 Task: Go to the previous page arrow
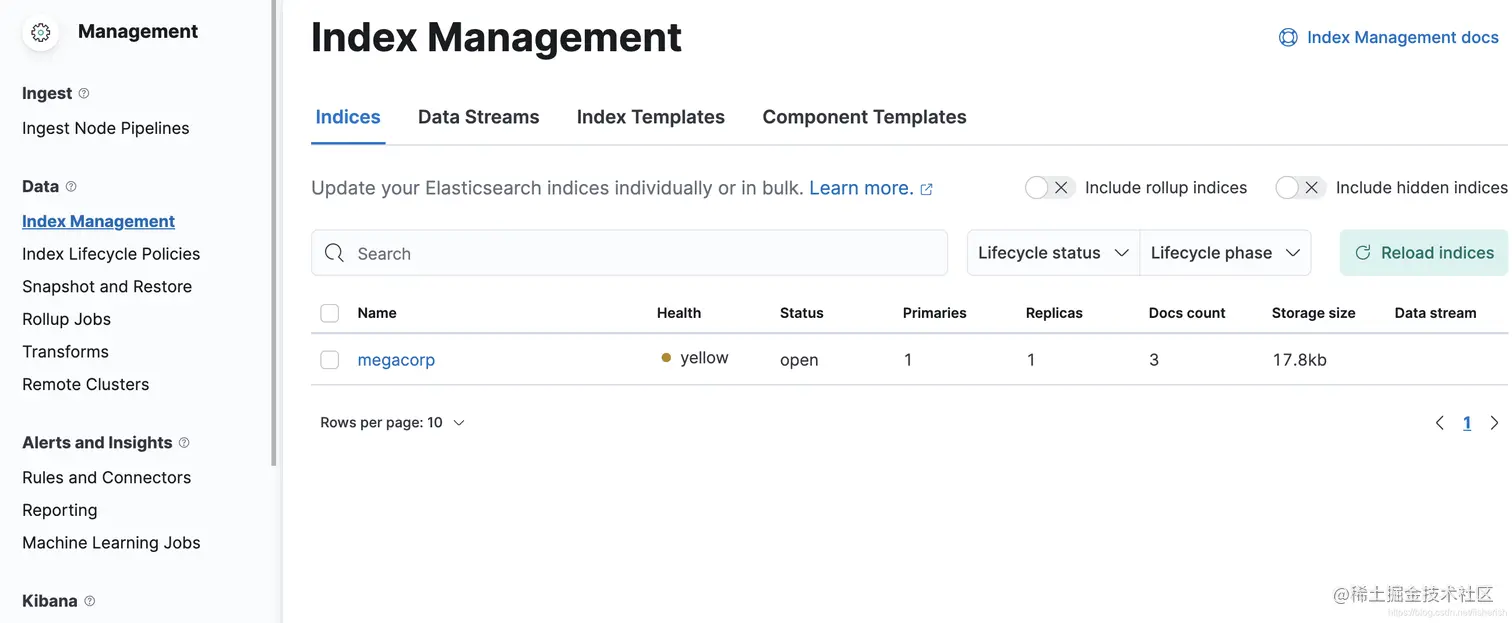(x=1440, y=423)
